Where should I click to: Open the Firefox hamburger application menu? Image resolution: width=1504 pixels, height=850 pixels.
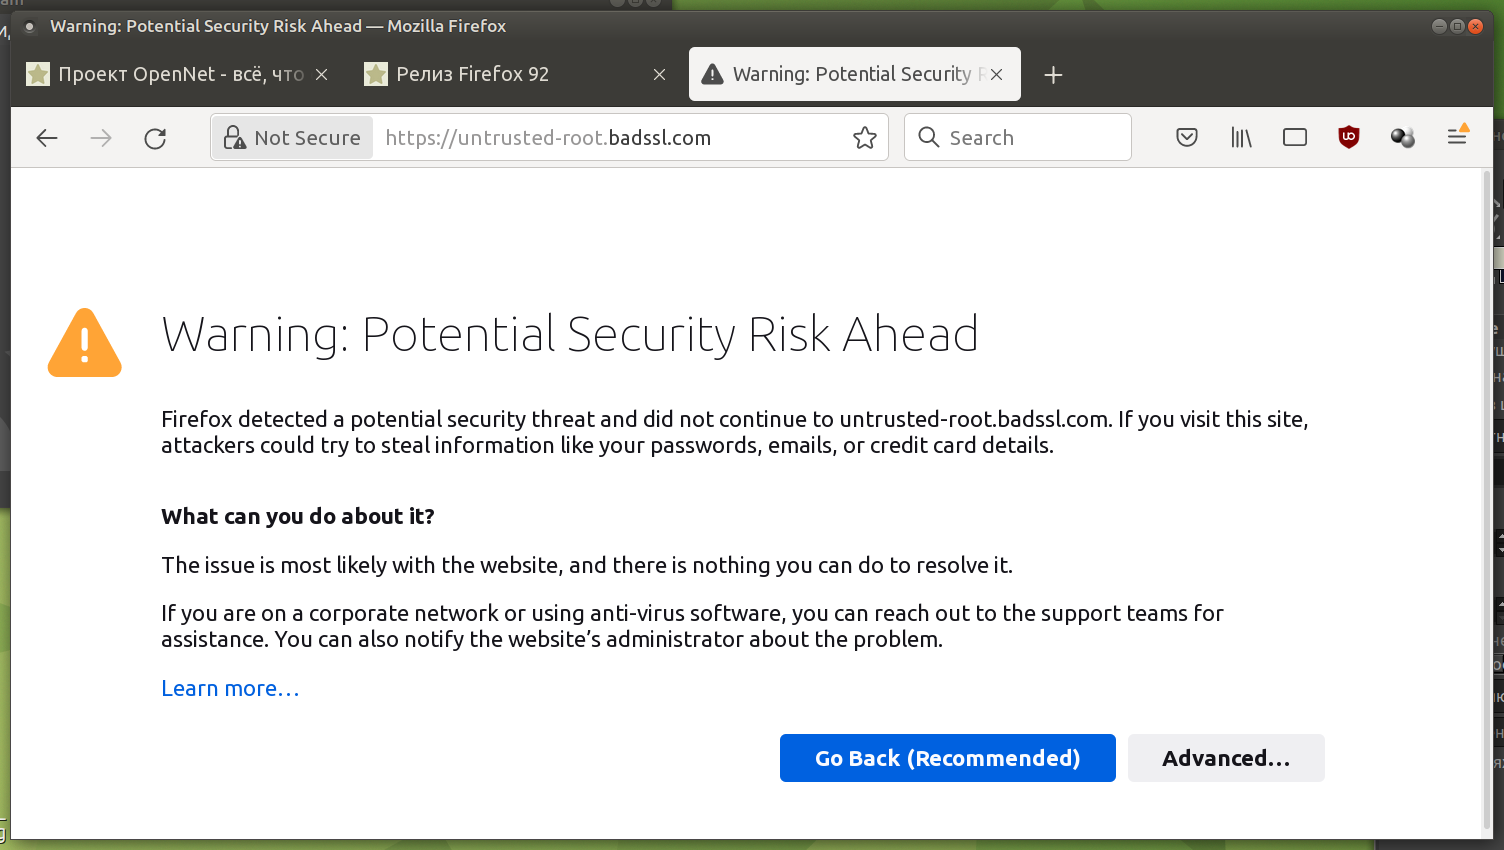pyautogui.click(x=1457, y=137)
